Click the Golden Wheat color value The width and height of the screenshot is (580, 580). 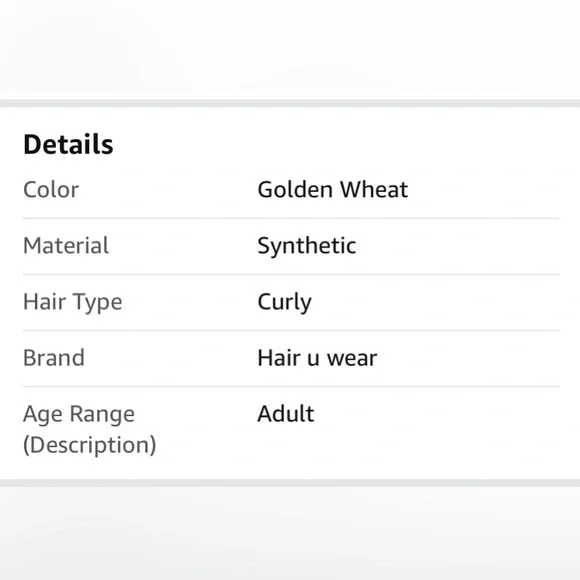333,190
